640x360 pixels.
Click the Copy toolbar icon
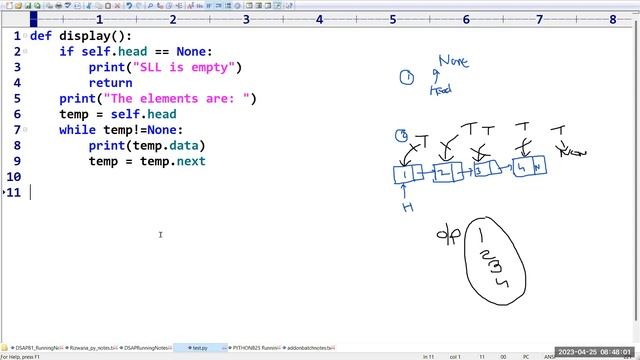[x=99, y=6]
